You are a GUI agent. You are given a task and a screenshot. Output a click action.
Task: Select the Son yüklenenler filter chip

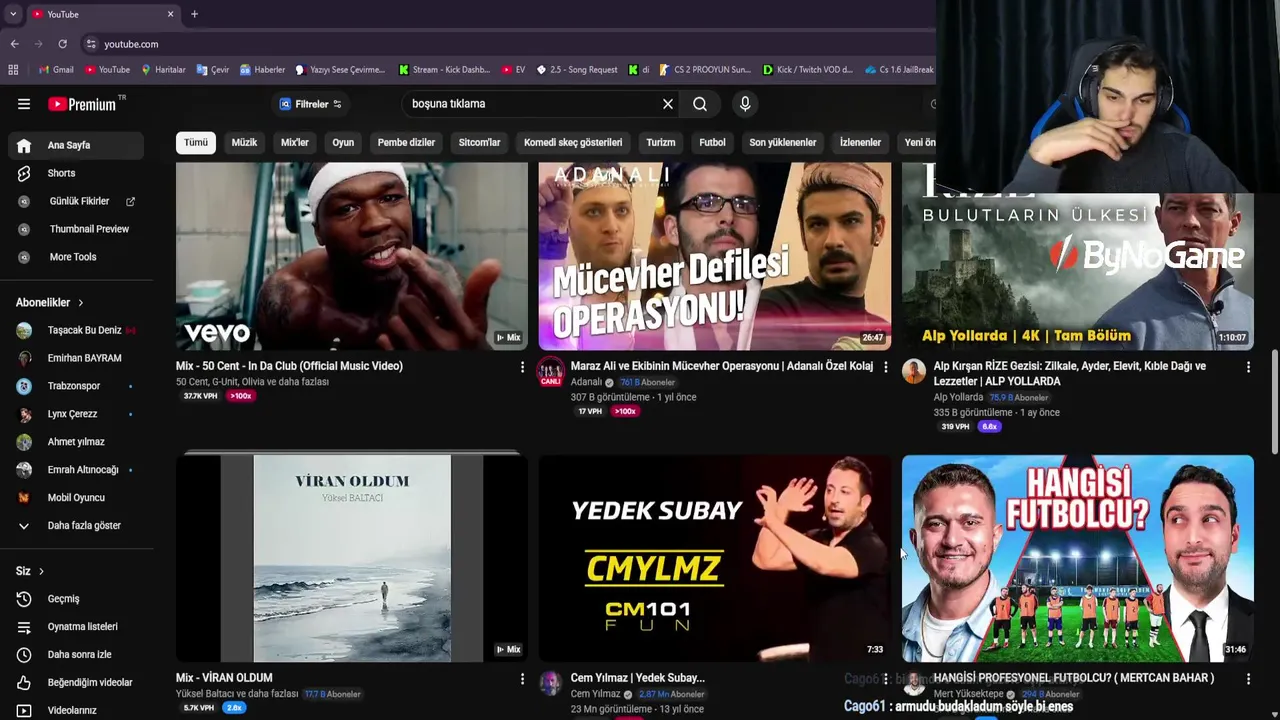(783, 142)
